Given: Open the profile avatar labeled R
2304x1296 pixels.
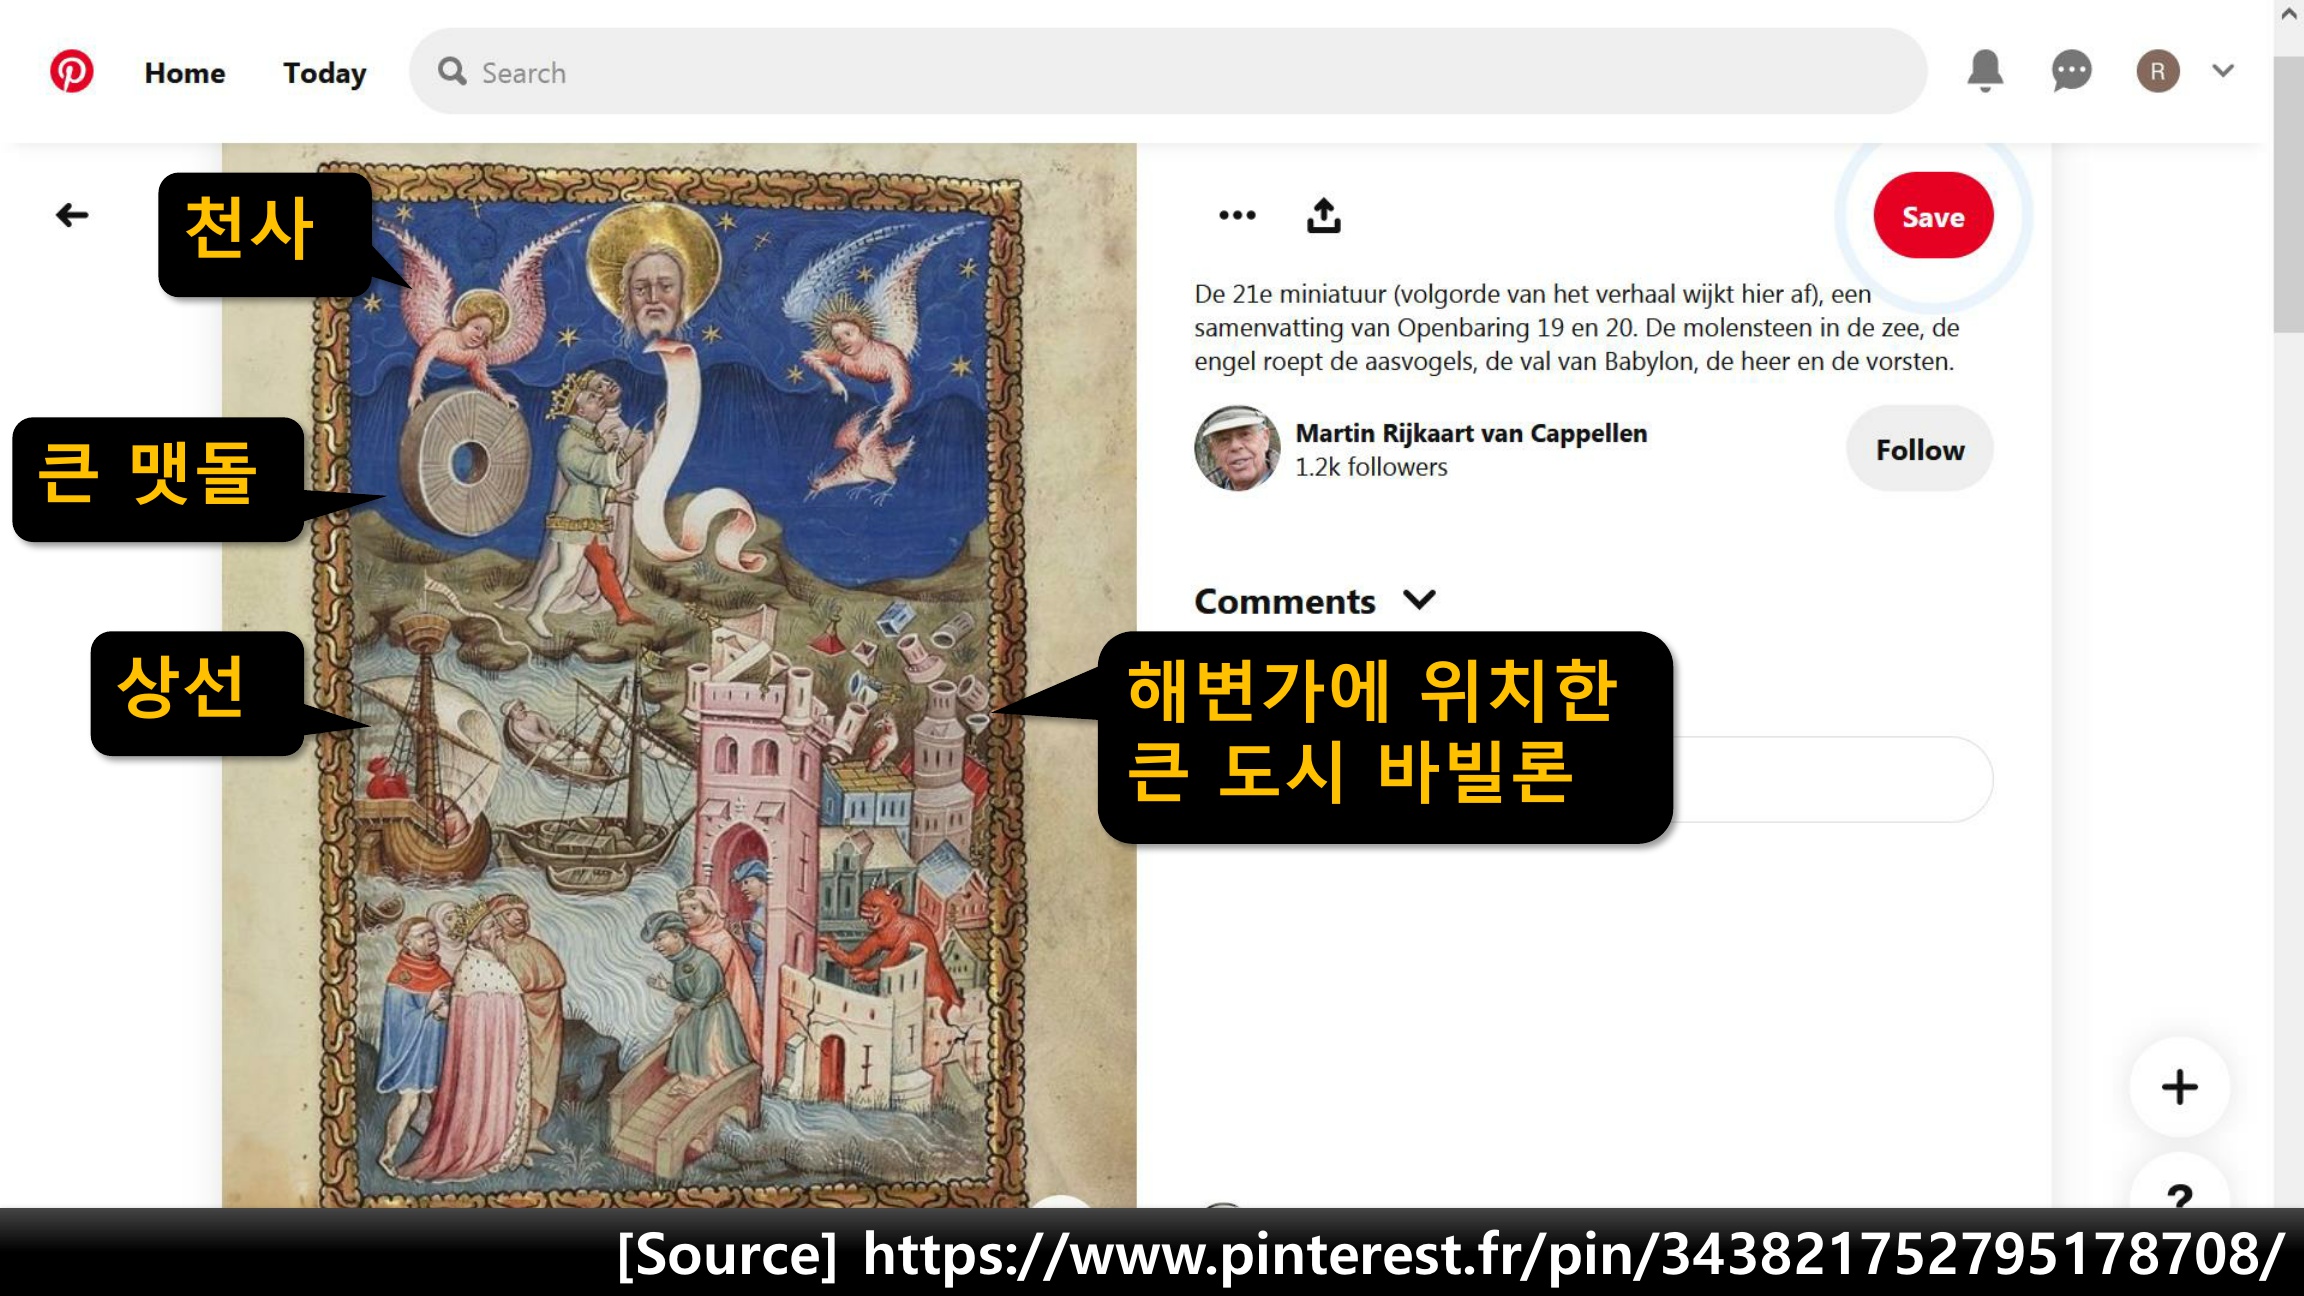Looking at the screenshot, I should pyautogui.click(x=2158, y=71).
